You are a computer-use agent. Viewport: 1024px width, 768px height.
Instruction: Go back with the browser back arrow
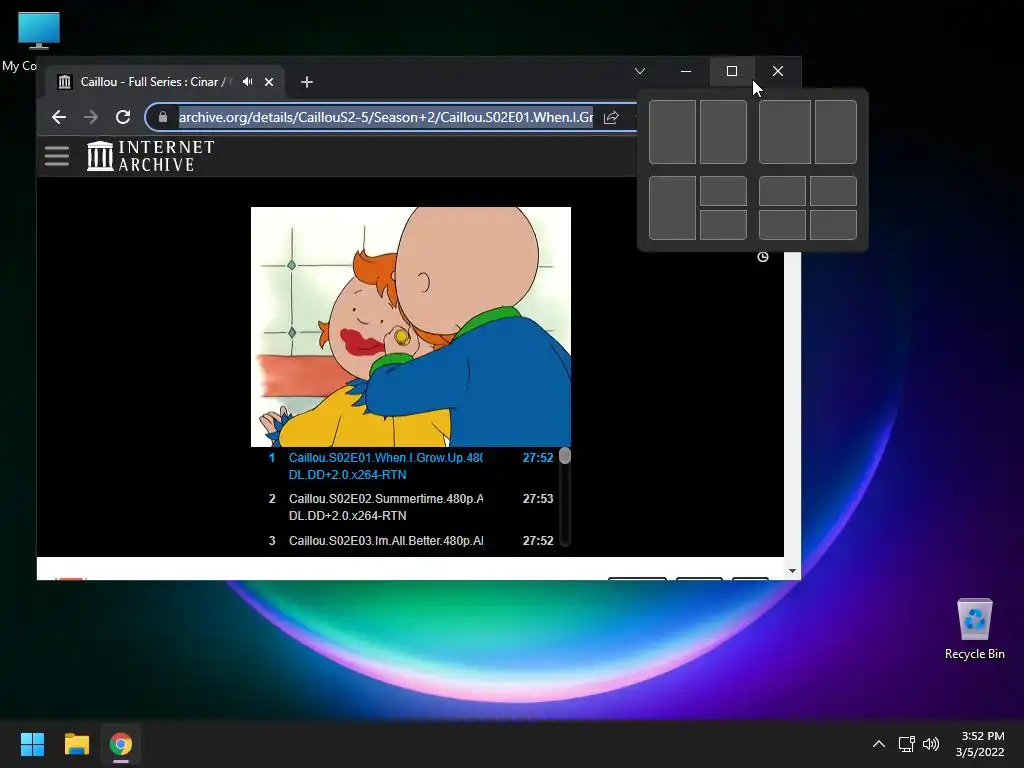click(x=59, y=117)
